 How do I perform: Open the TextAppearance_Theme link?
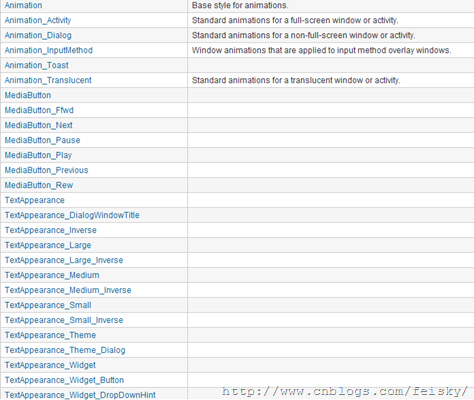[50, 335]
